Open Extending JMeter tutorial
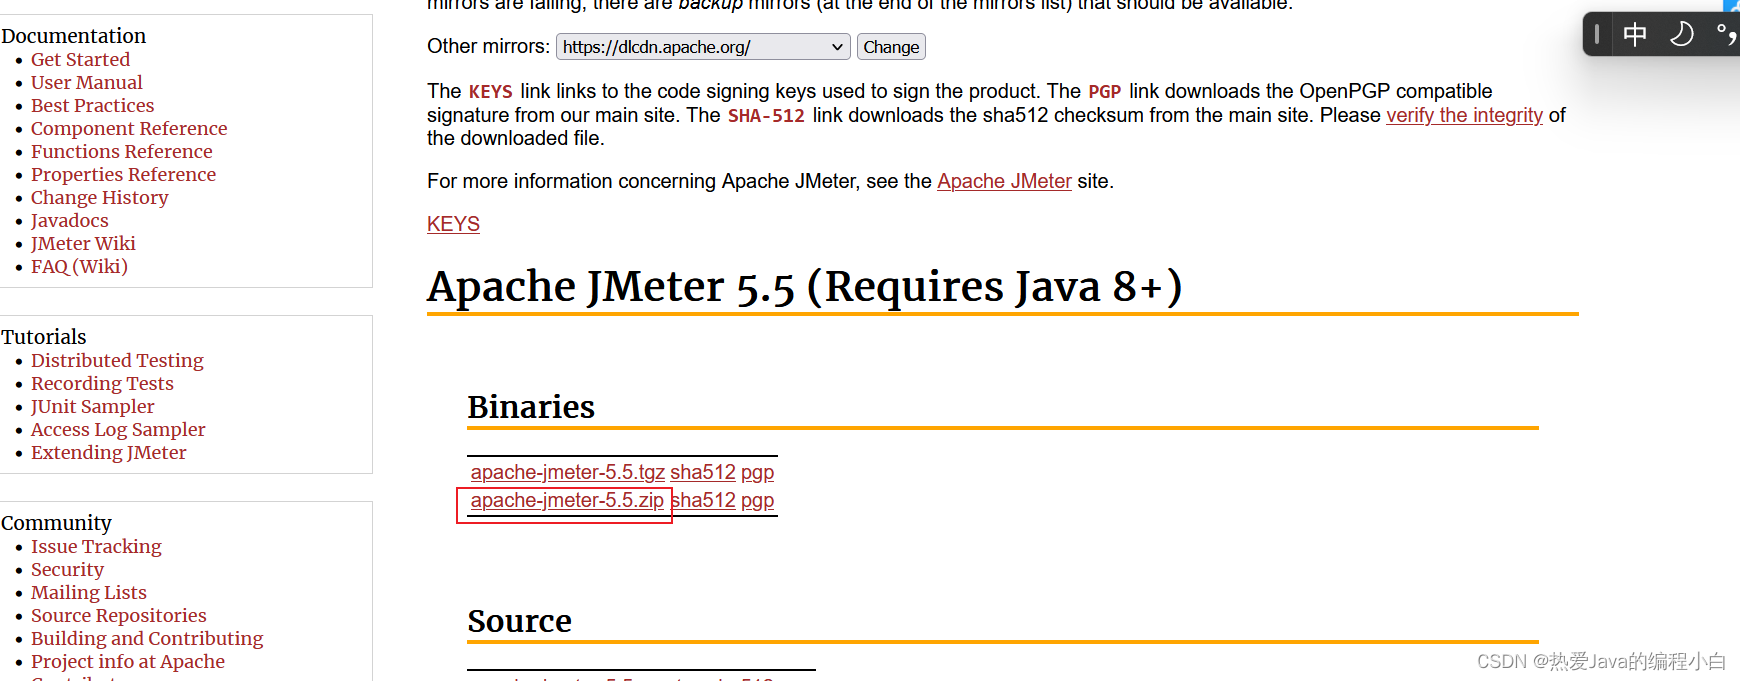The height and width of the screenshot is (681, 1740). pos(108,453)
